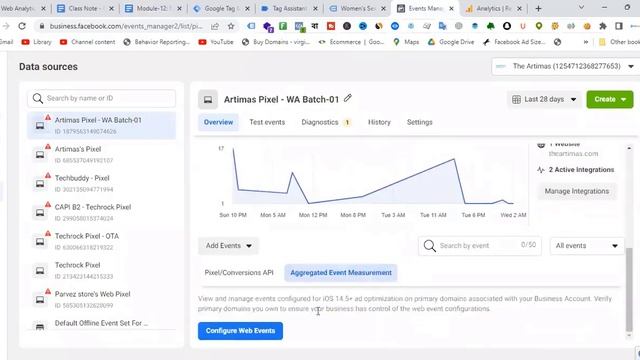The width and height of the screenshot is (640, 360).
Task: Open the Channel content bookmark
Action: point(87,42)
